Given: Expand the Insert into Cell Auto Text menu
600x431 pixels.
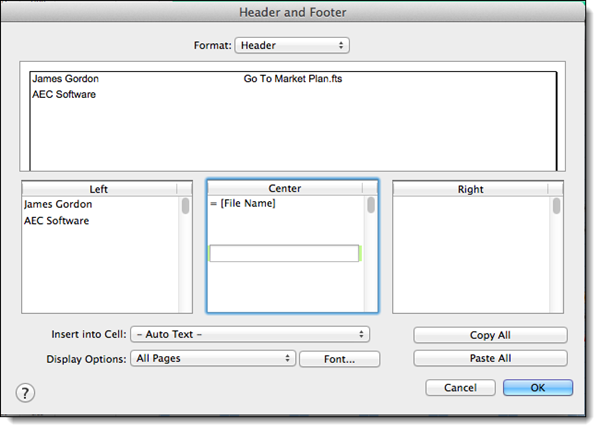Looking at the screenshot, I should (250, 334).
